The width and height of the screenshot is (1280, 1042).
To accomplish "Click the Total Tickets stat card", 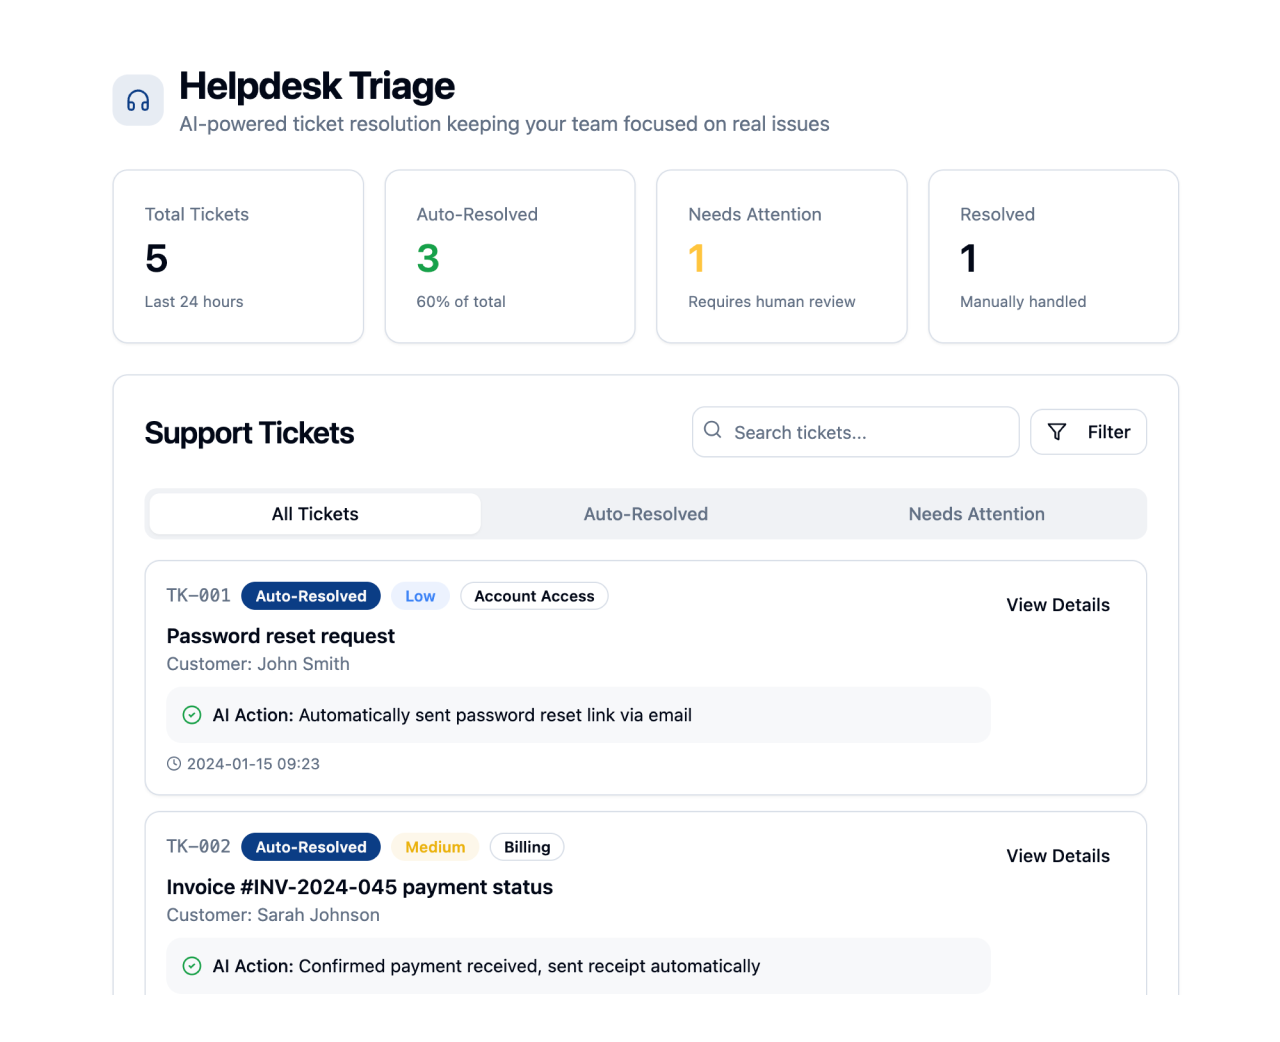I will coord(238,256).
